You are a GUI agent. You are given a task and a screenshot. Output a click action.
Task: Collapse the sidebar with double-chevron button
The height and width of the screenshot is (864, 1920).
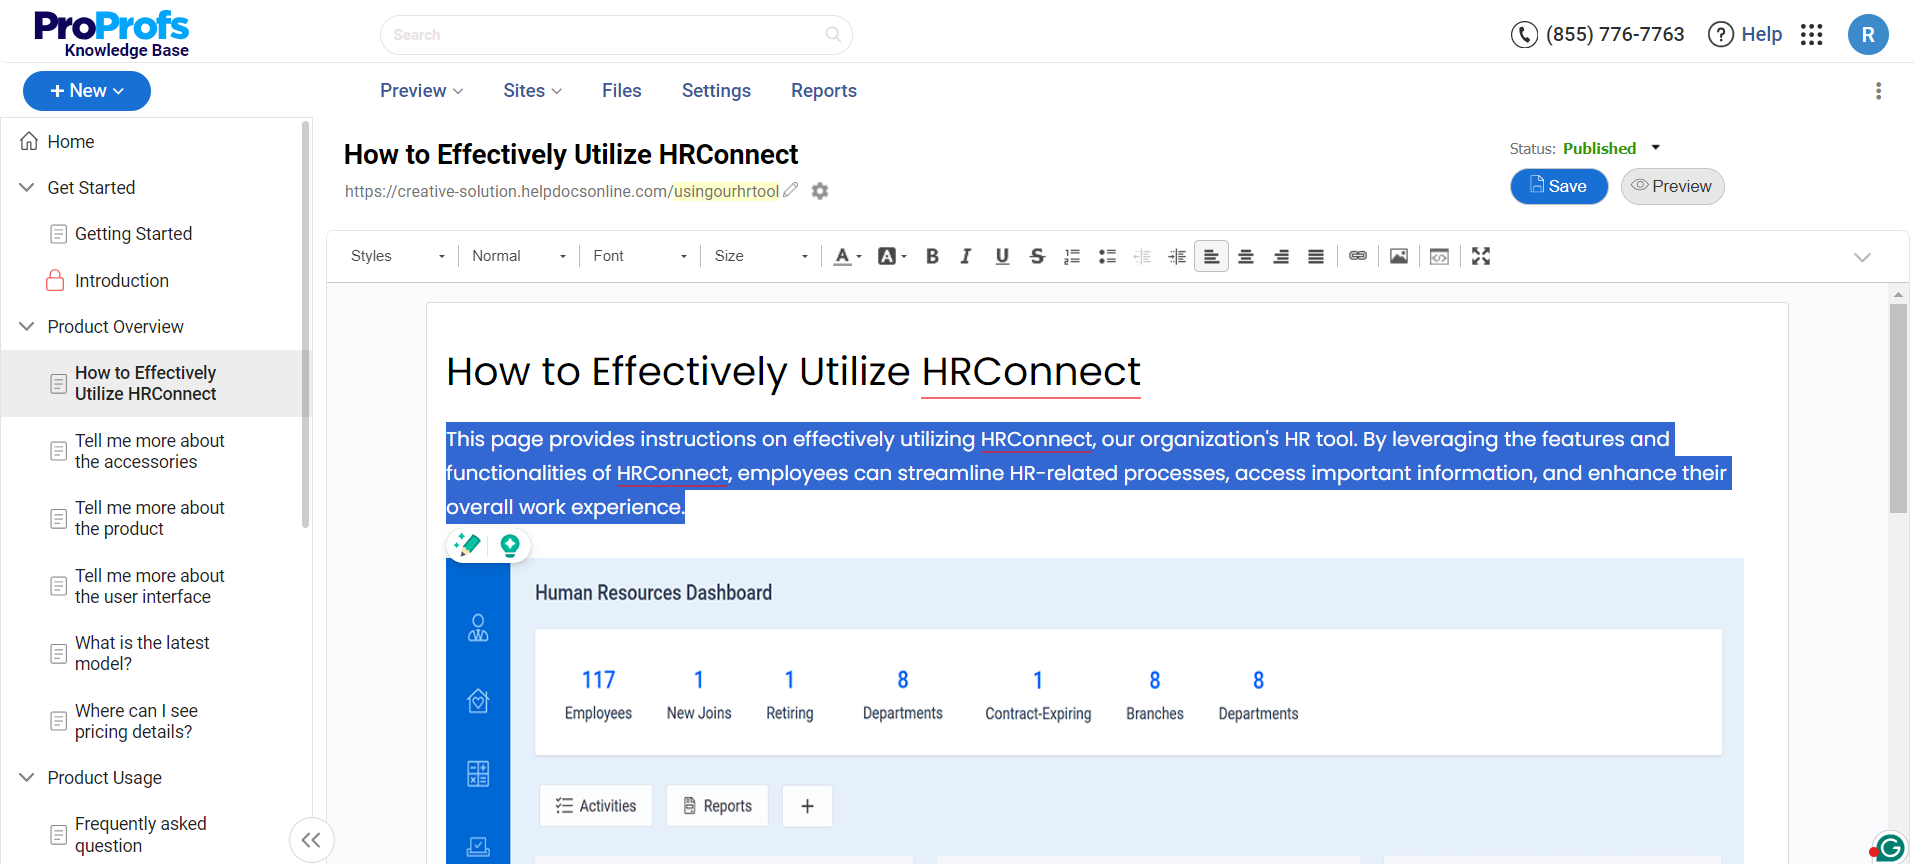coord(311,840)
